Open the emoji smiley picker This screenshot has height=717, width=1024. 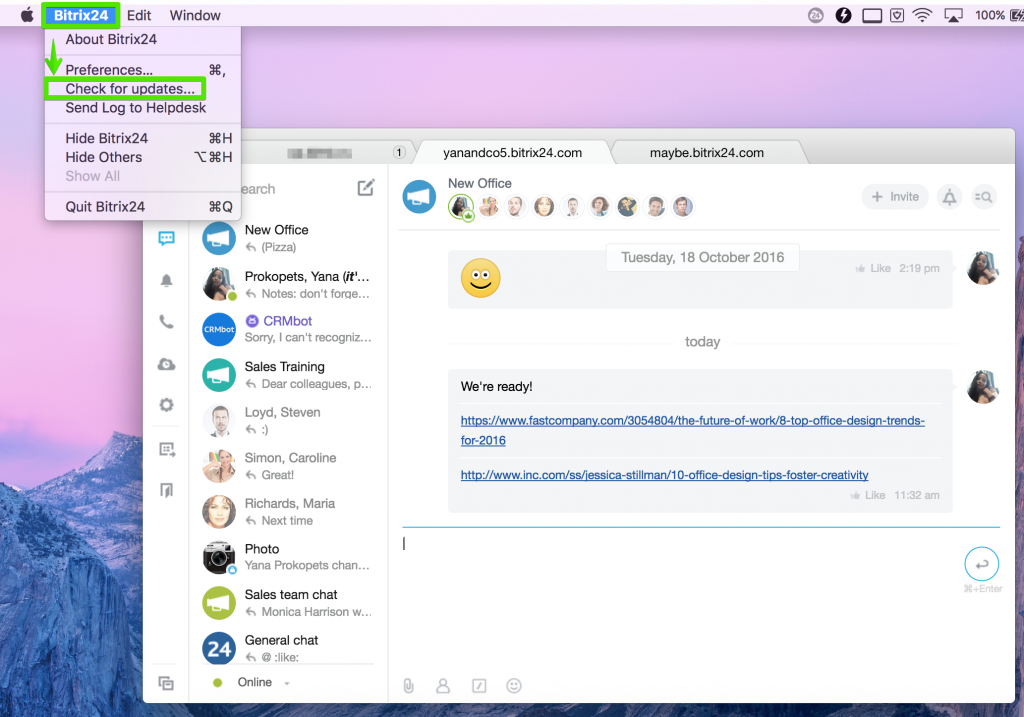click(x=514, y=686)
